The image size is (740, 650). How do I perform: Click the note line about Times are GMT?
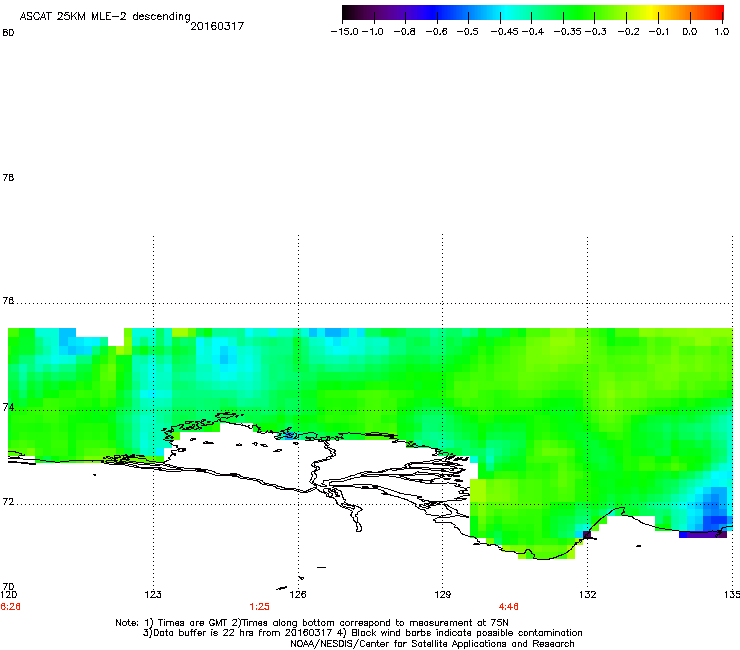click(x=312, y=623)
